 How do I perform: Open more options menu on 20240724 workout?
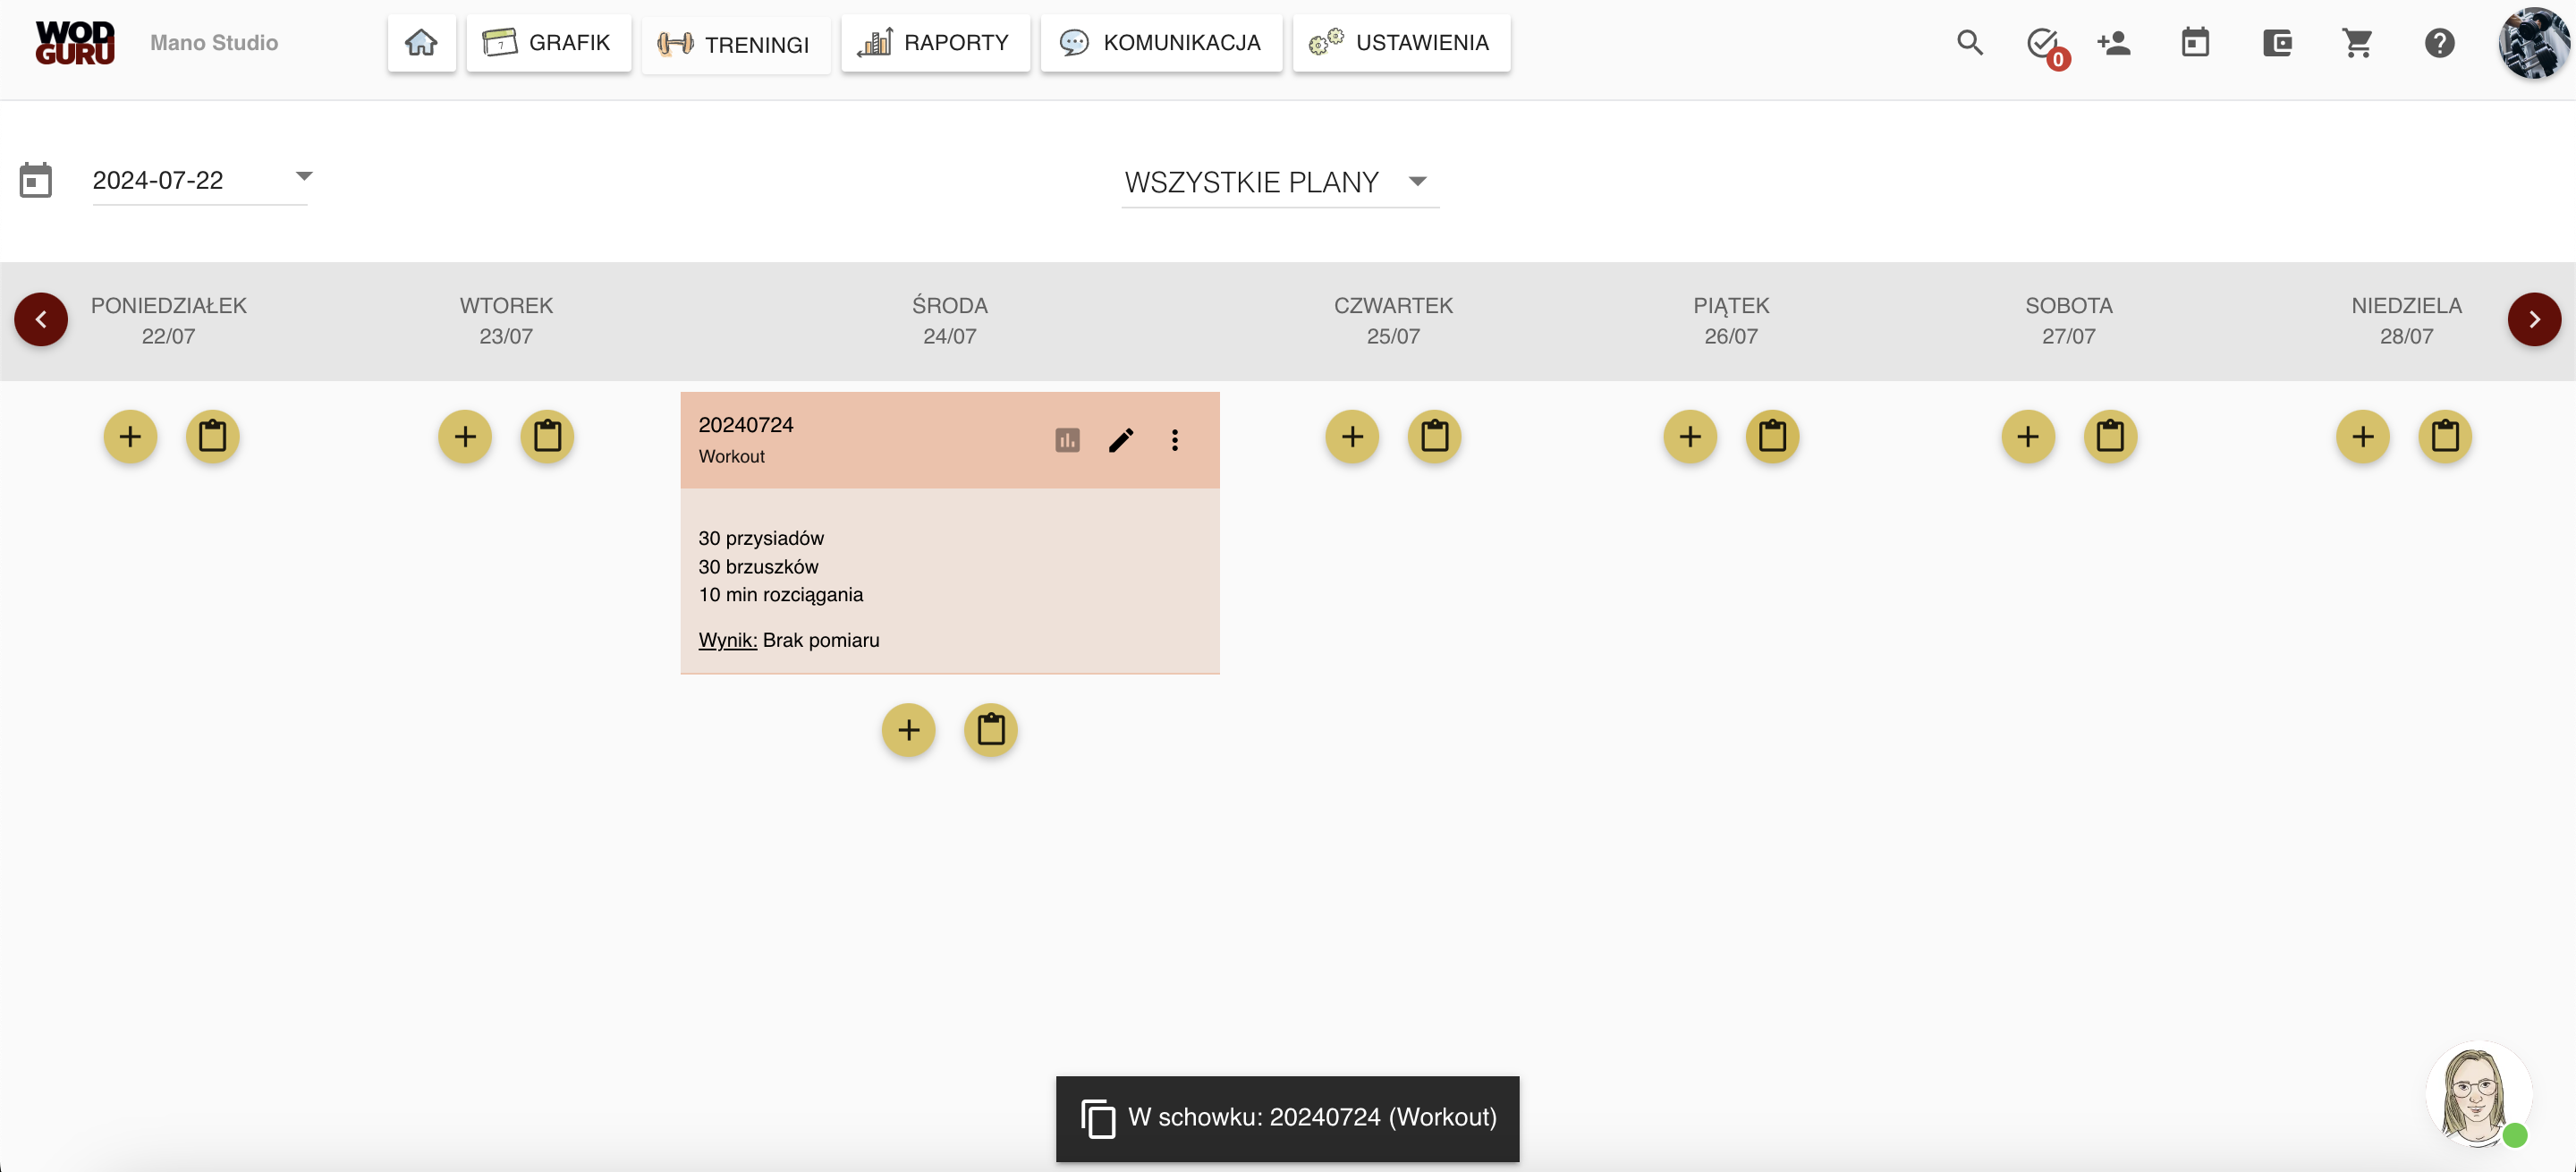tap(1175, 440)
